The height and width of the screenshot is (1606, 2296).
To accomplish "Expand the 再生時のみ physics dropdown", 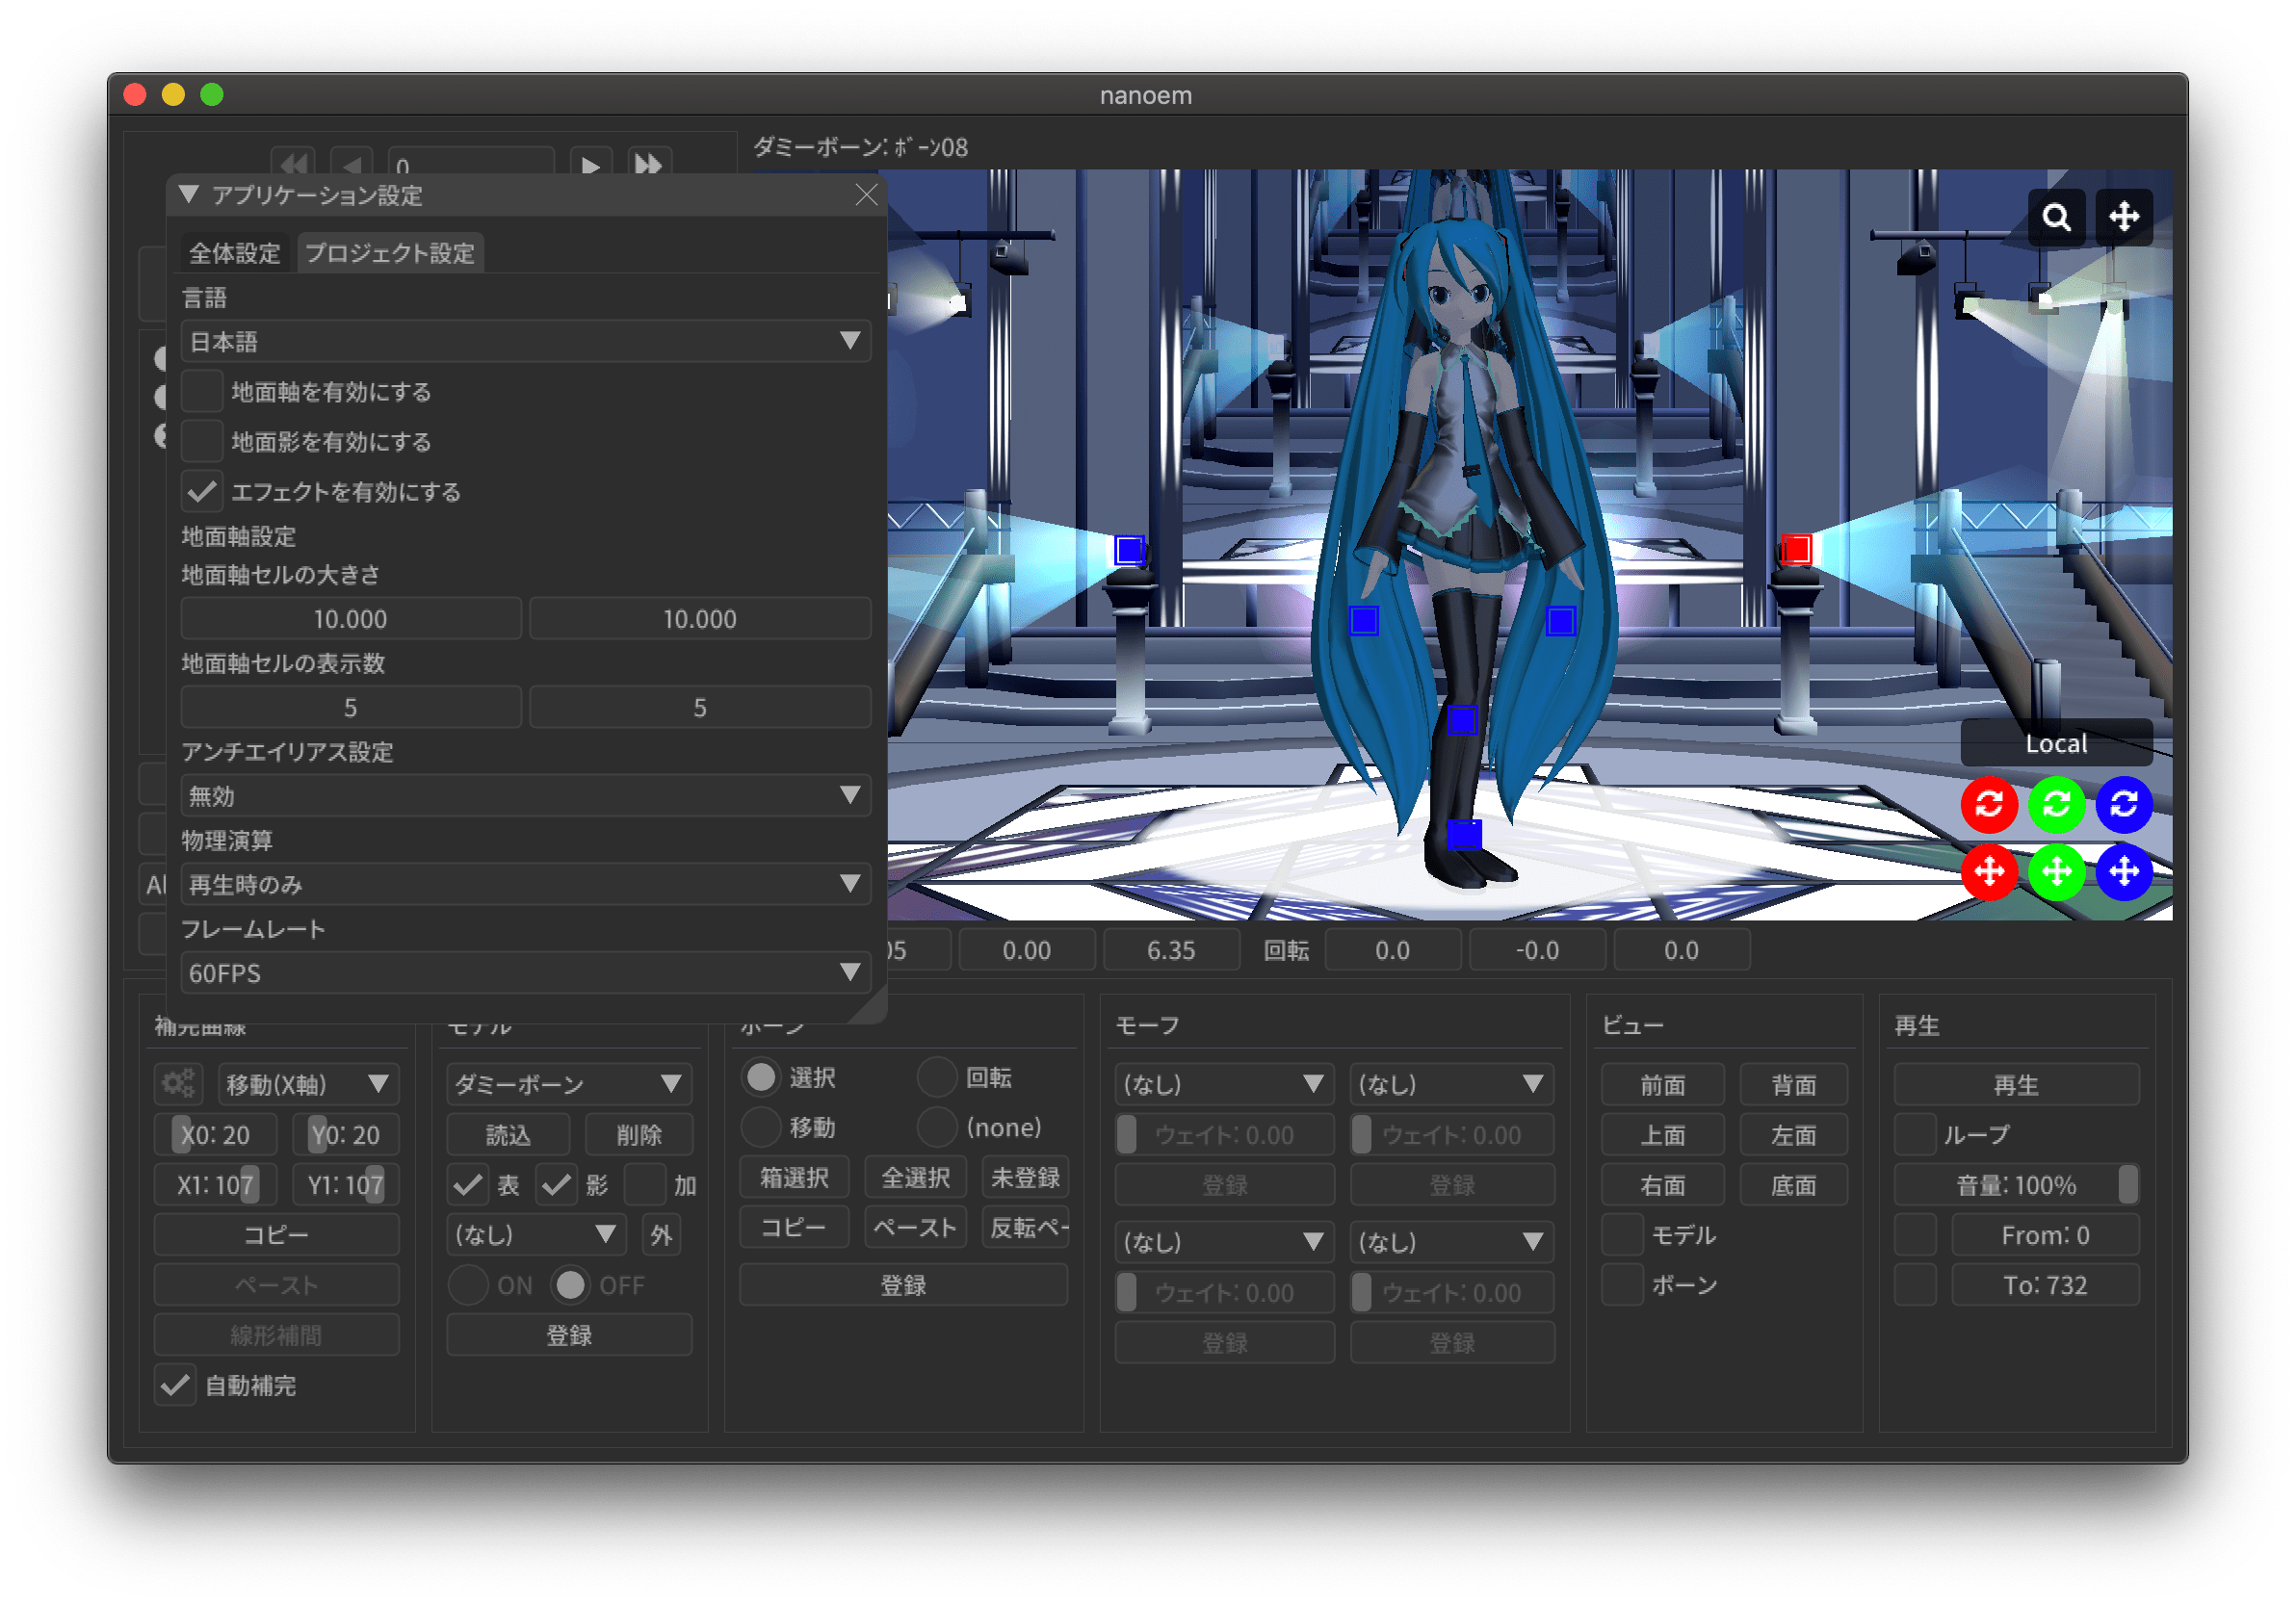I will [525, 884].
